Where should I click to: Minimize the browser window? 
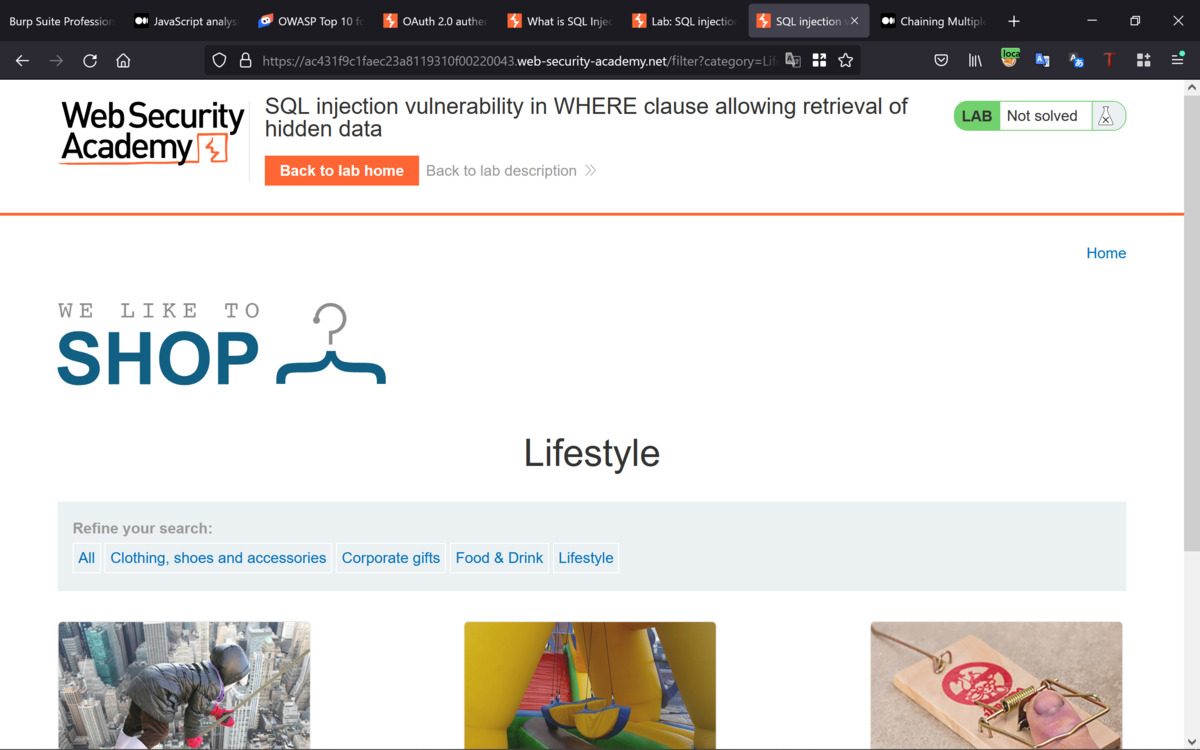[1092, 21]
